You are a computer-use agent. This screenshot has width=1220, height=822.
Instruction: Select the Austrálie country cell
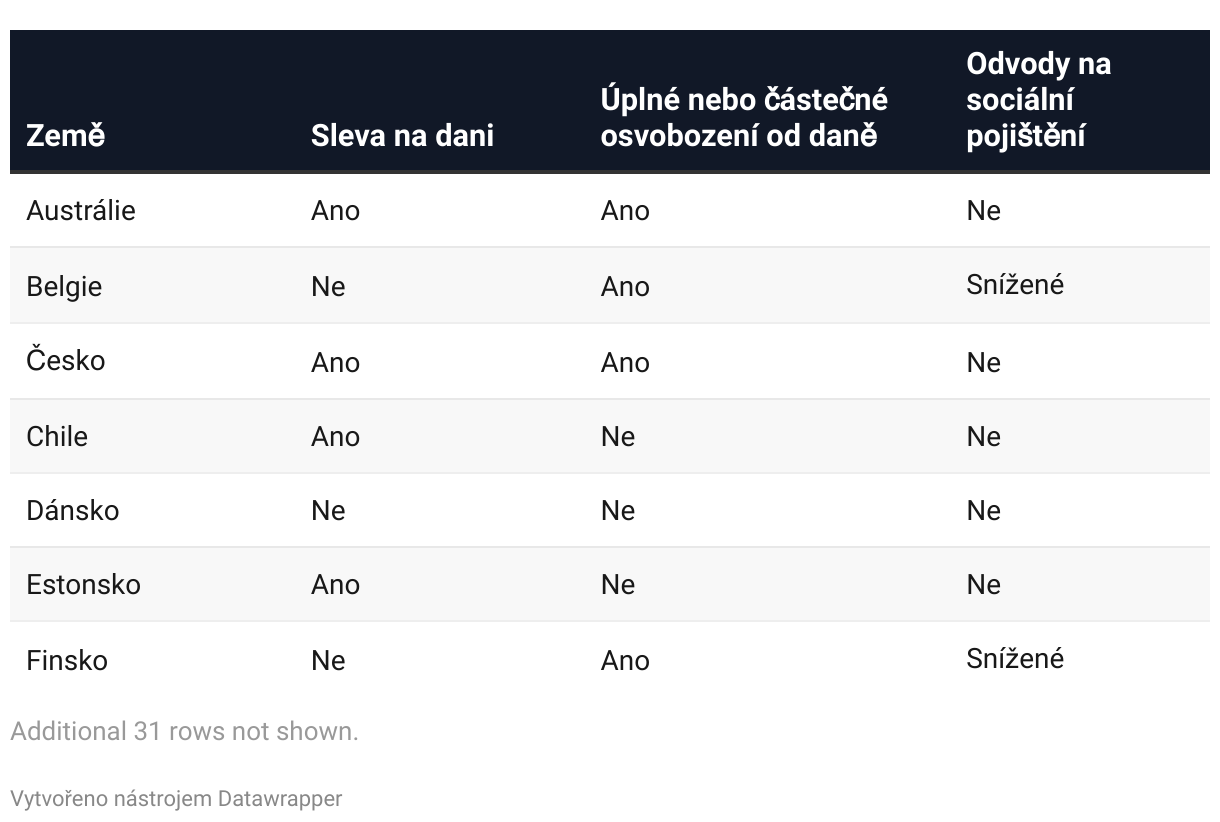click(x=81, y=211)
